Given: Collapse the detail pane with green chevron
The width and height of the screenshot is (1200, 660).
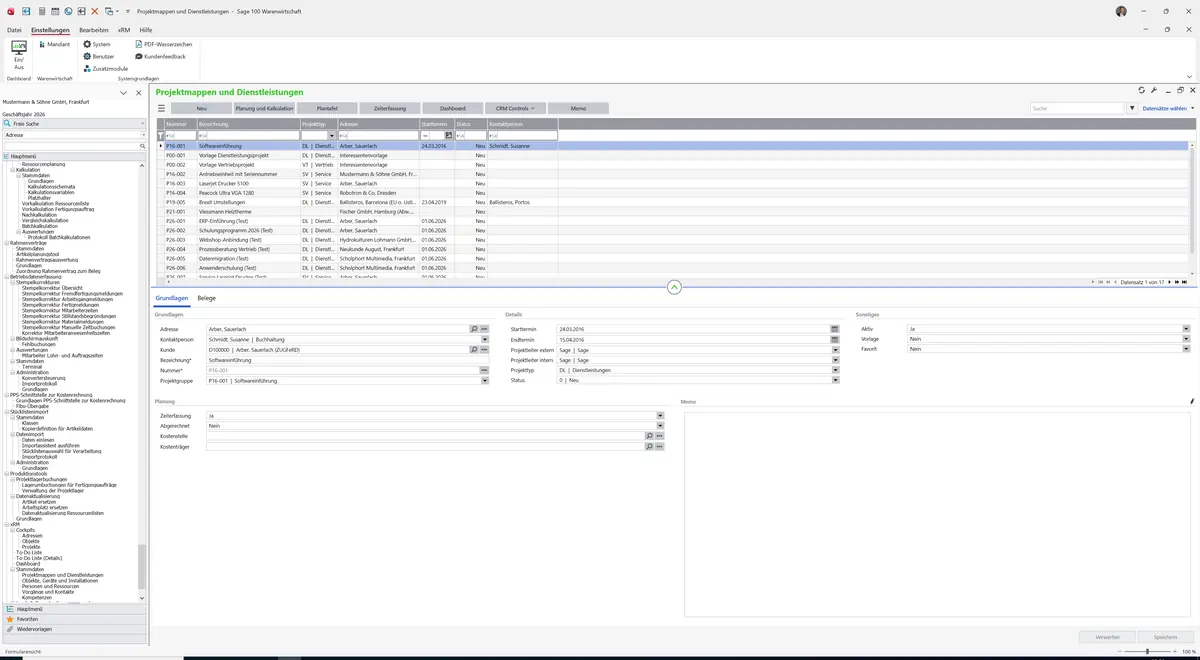Looking at the screenshot, I should click(674, 287).
